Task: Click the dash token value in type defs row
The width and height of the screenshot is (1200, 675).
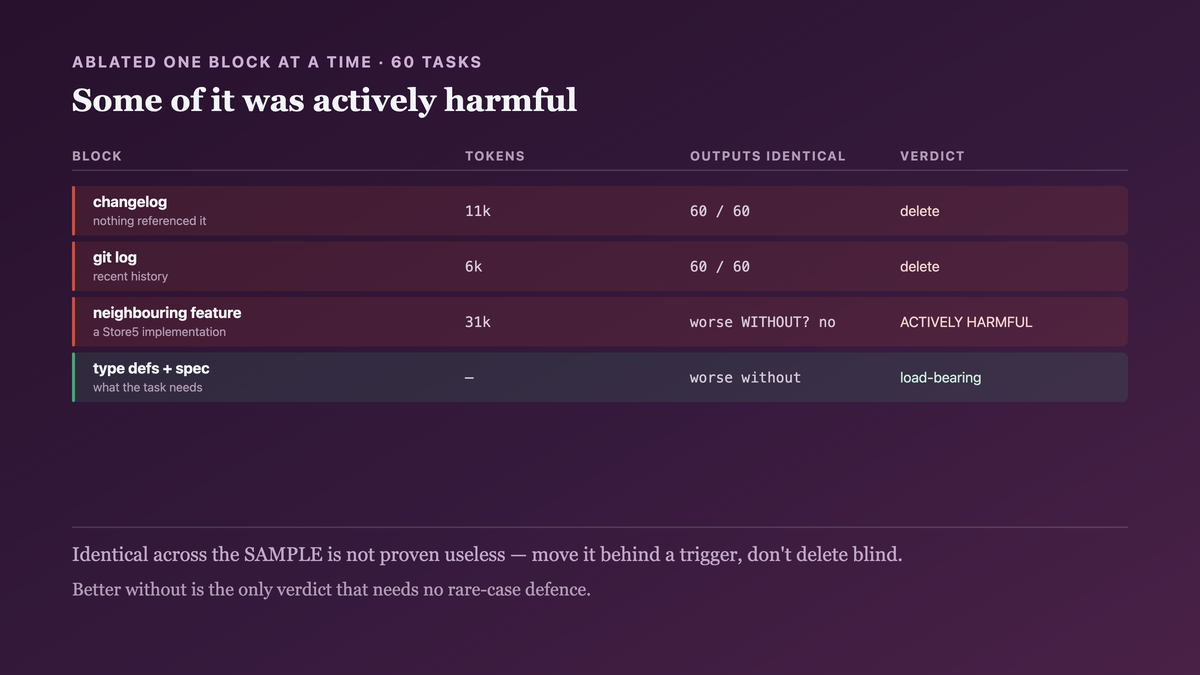Action: [x=470, y=378]
